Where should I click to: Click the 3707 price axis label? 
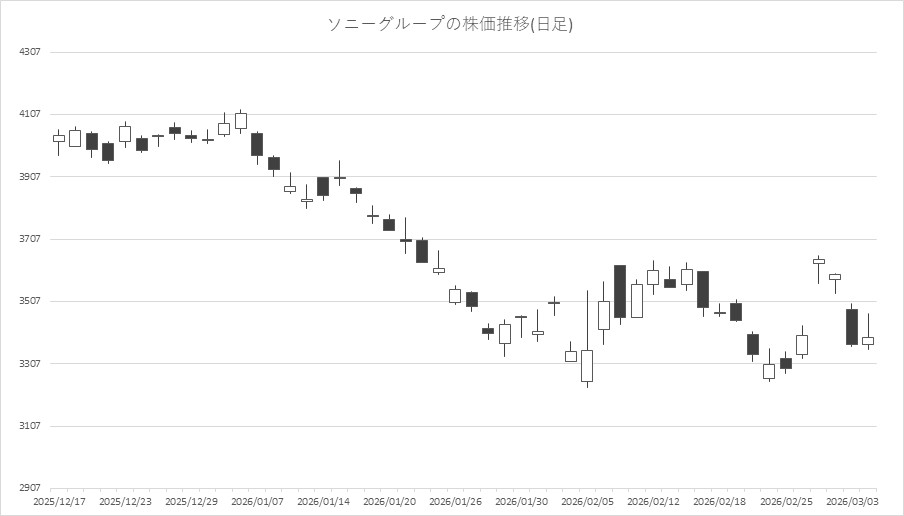click(x=31, y=239)
